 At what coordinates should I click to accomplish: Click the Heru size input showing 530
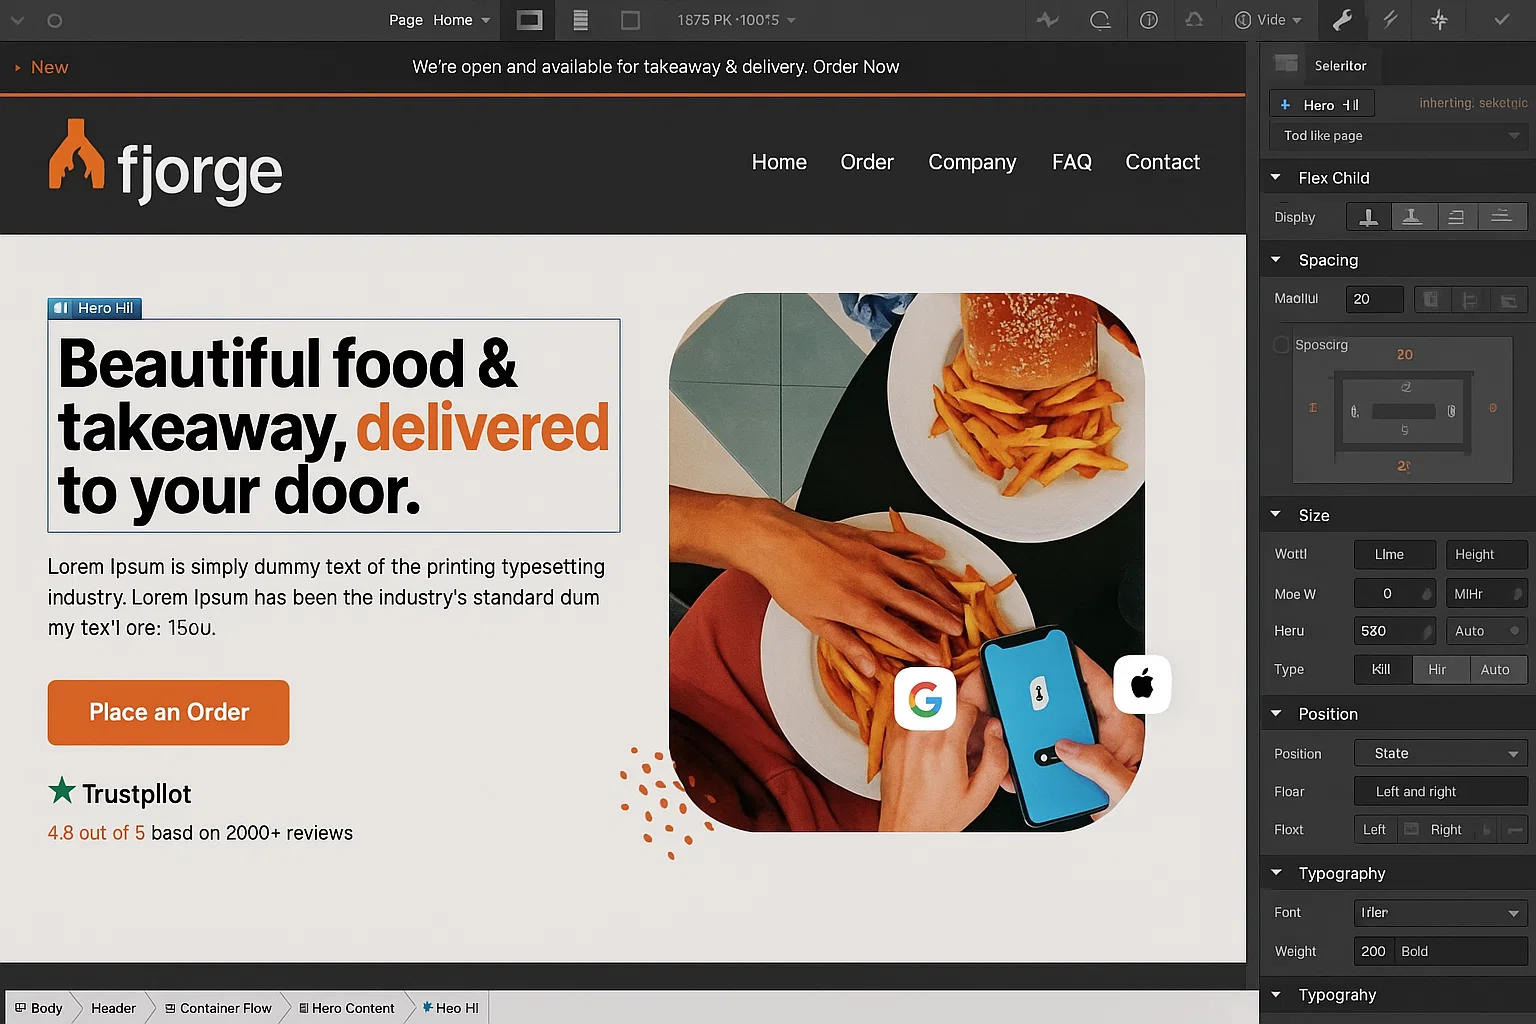click(x=1394, y=630)
